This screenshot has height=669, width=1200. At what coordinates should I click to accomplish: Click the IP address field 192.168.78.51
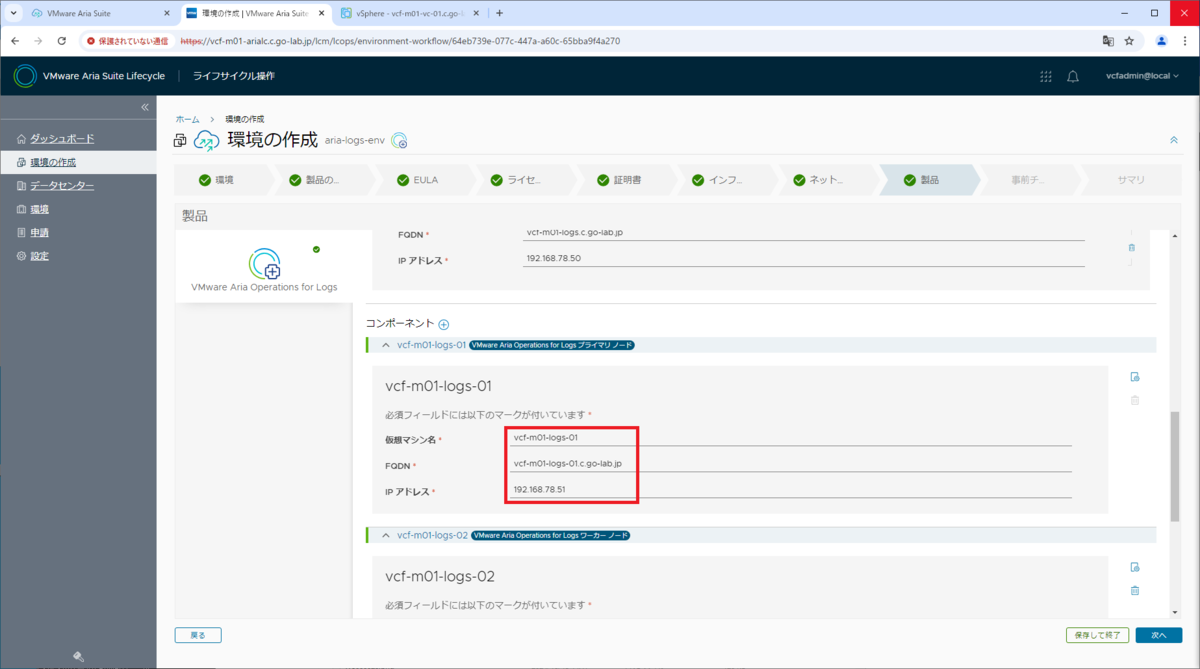791,490
